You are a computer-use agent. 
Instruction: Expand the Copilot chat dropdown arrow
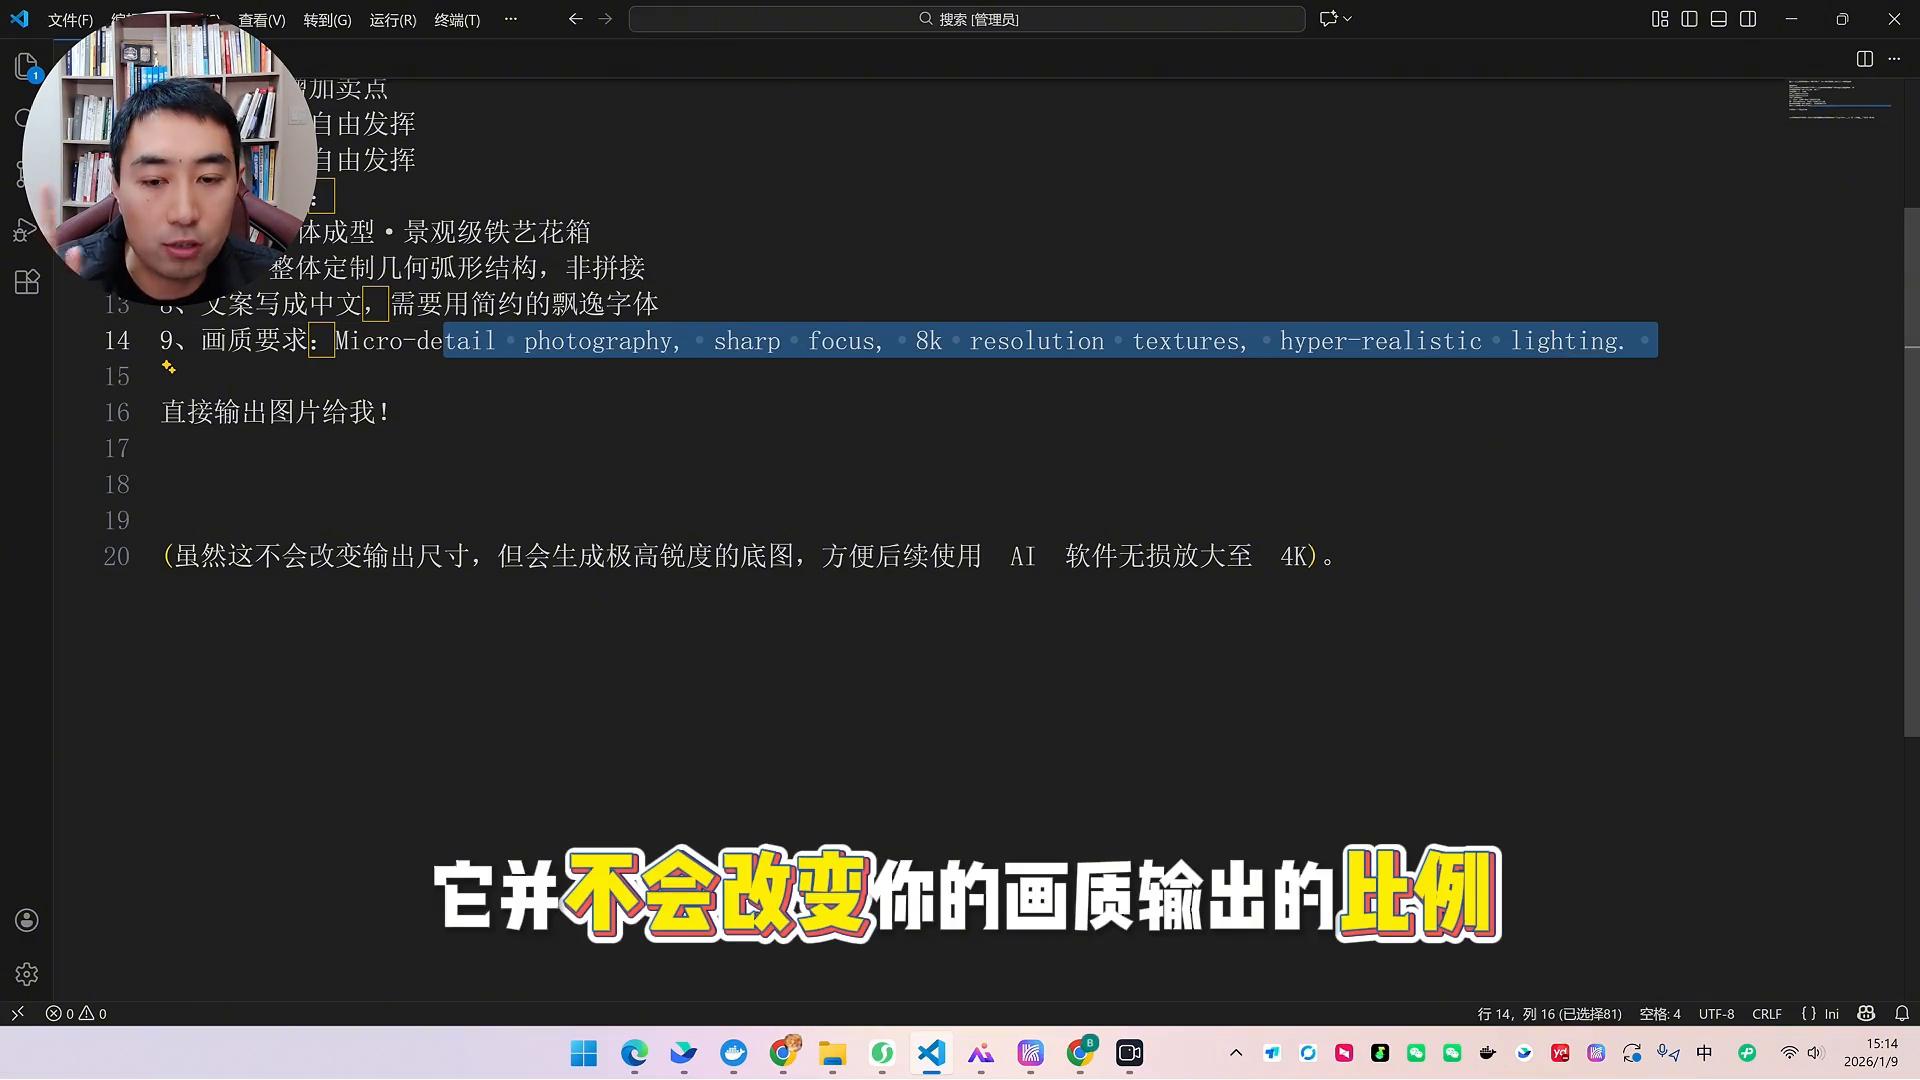1348,19
